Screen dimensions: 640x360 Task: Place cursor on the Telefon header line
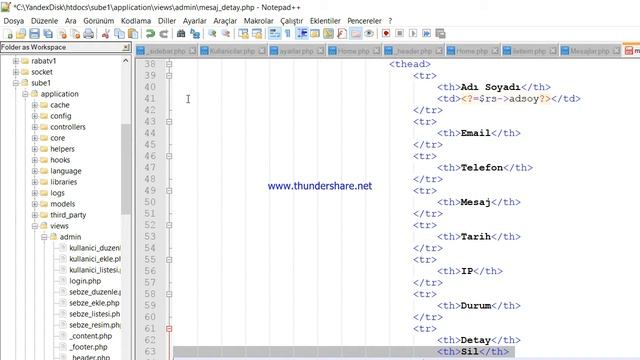click(485, 168)
